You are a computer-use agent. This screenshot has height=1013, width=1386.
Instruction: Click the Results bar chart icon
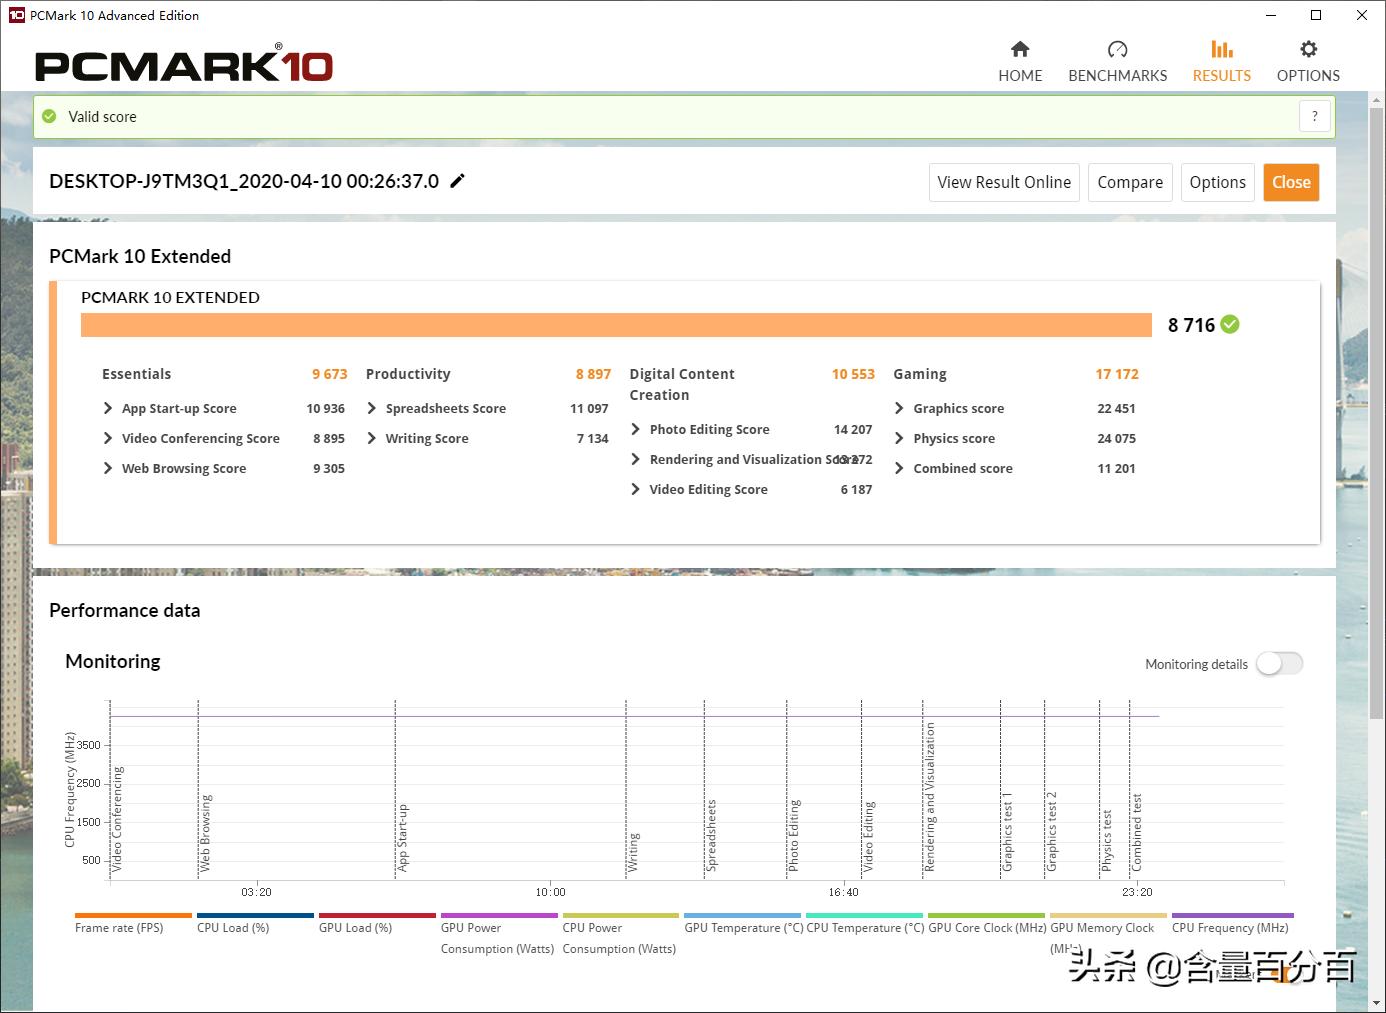1221,50
